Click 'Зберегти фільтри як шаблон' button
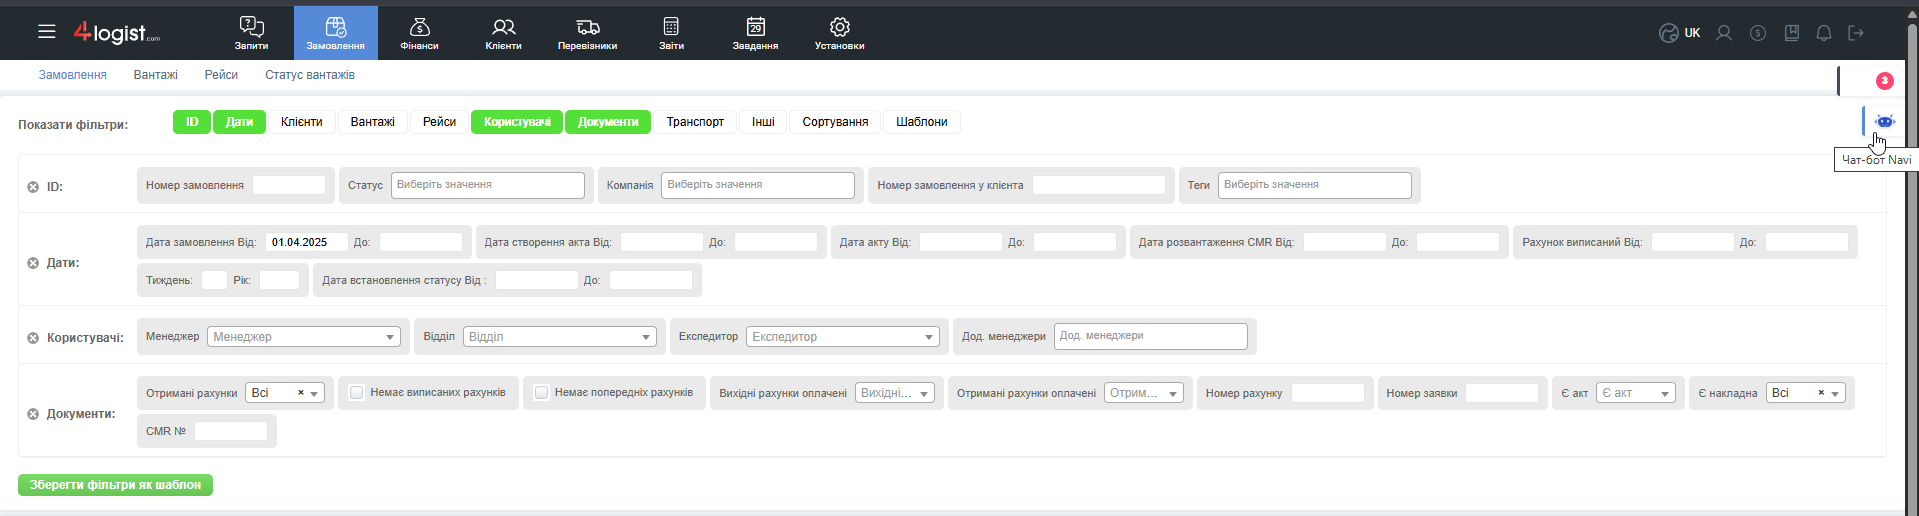The width and height of the screenshot is (1919, 516). coord(115,485)
